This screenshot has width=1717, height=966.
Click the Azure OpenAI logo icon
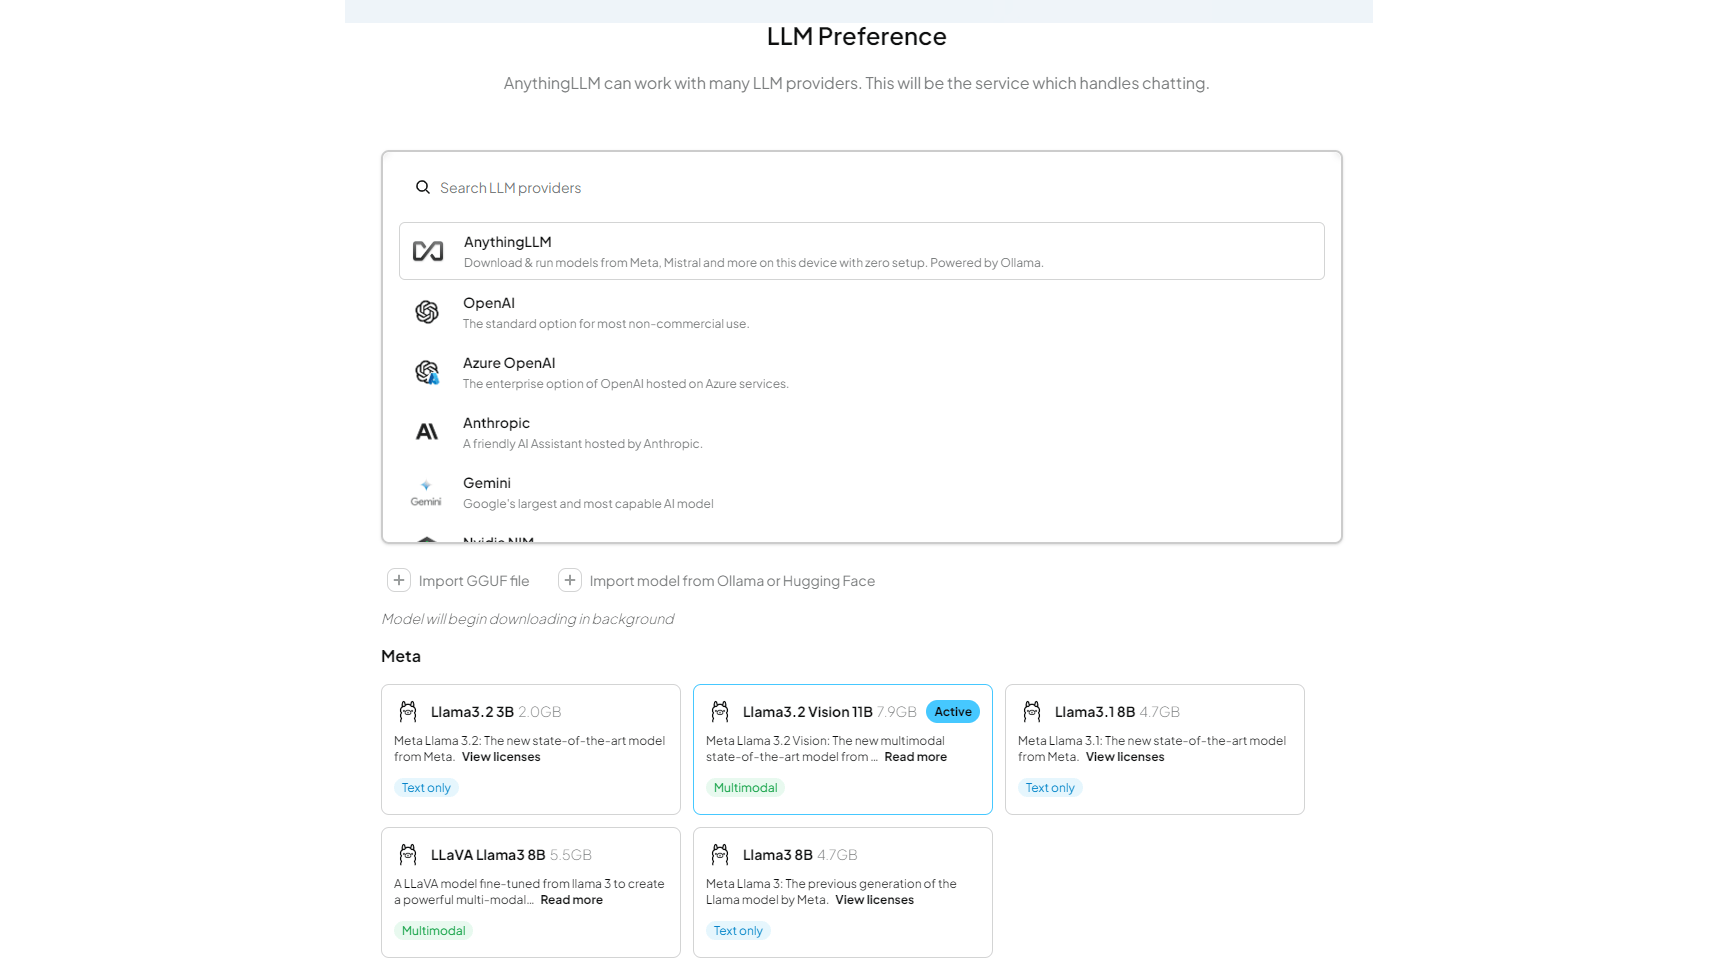[x=427, y=372]
